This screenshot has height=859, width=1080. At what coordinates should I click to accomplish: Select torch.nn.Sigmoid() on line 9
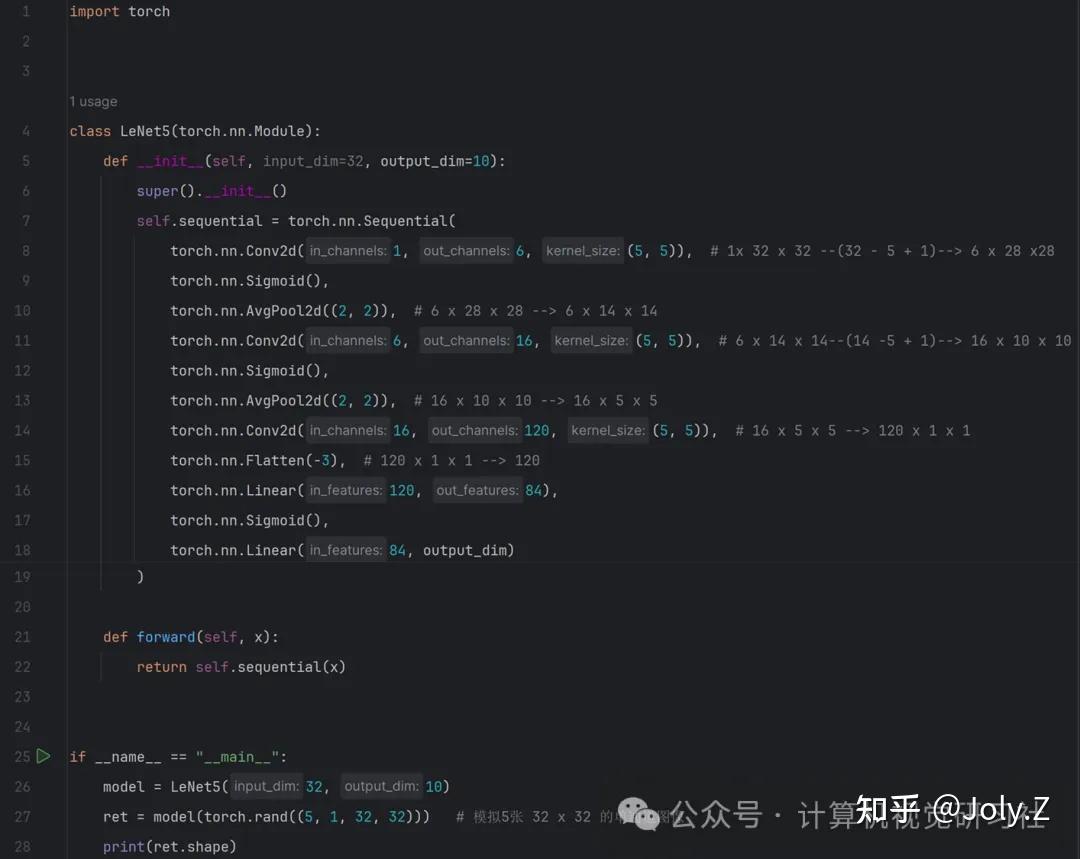245,280
